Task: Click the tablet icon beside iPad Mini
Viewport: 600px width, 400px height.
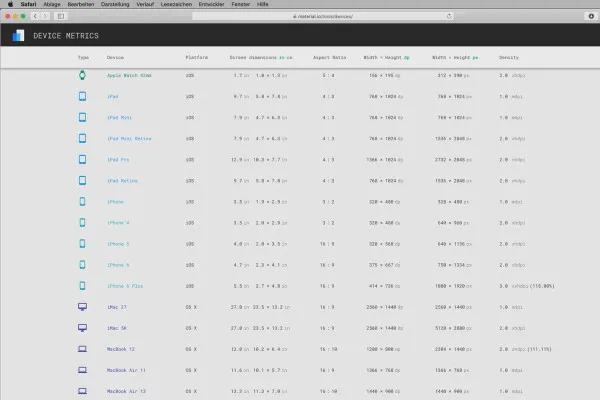Action: 82,117
